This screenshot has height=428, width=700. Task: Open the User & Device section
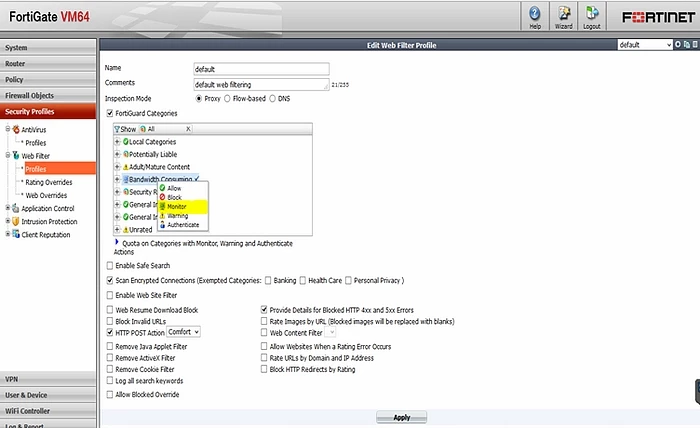48,395
